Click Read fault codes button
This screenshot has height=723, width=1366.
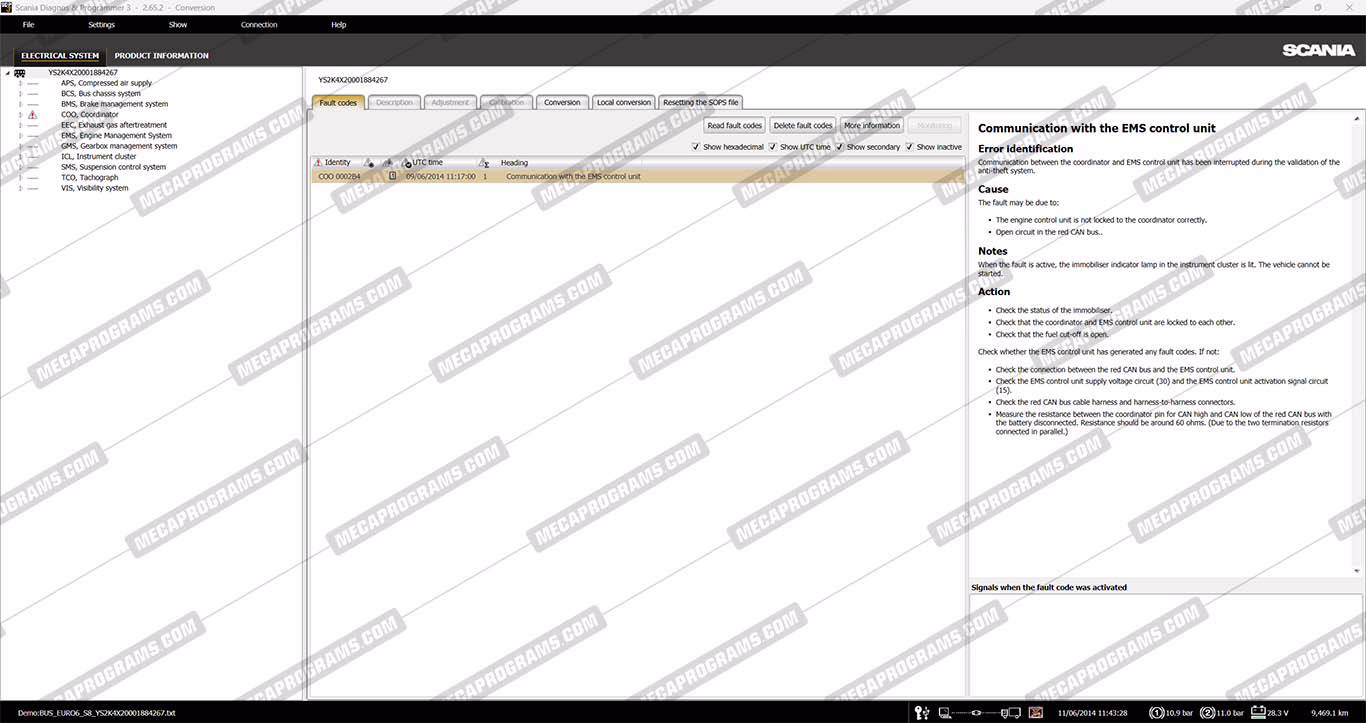pyautogui.click(x=735, y=125)
